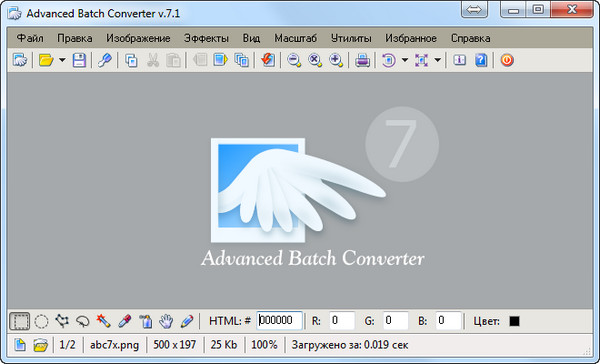
Task: Click the 500 x 197 dimensions text
Action: (x=174, y=345)
